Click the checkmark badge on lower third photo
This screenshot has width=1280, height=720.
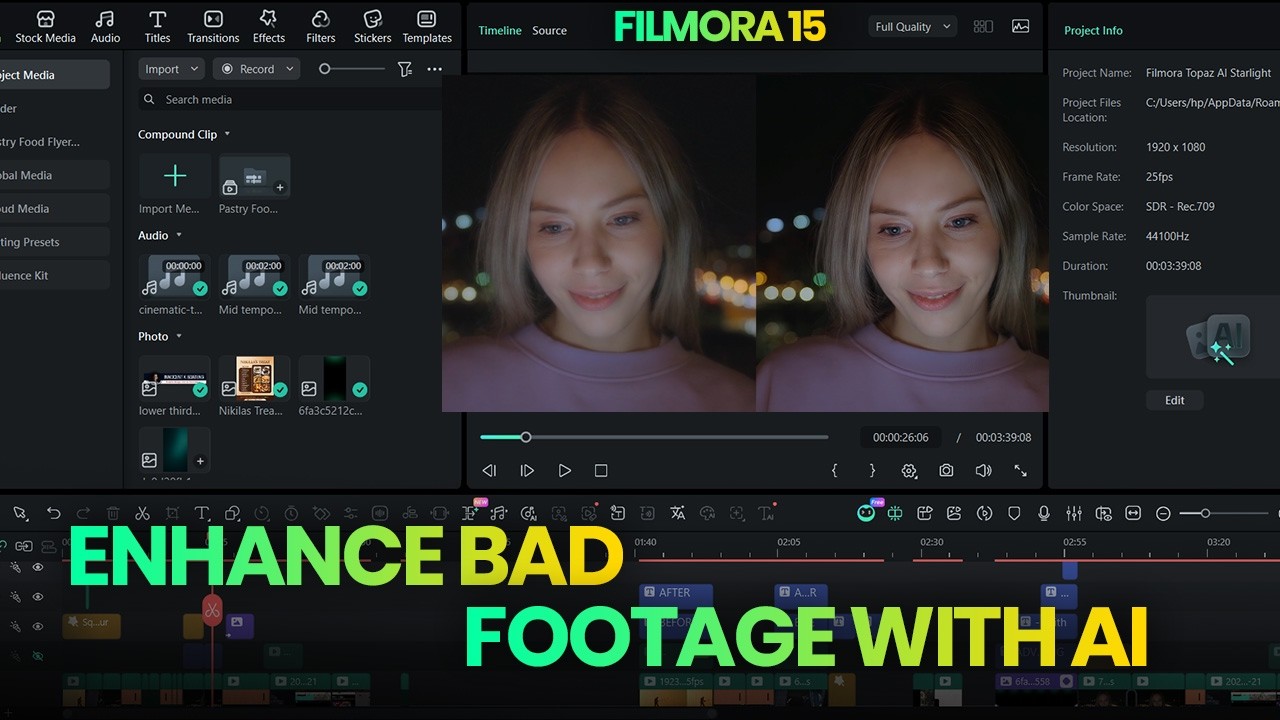pos(200,390)
